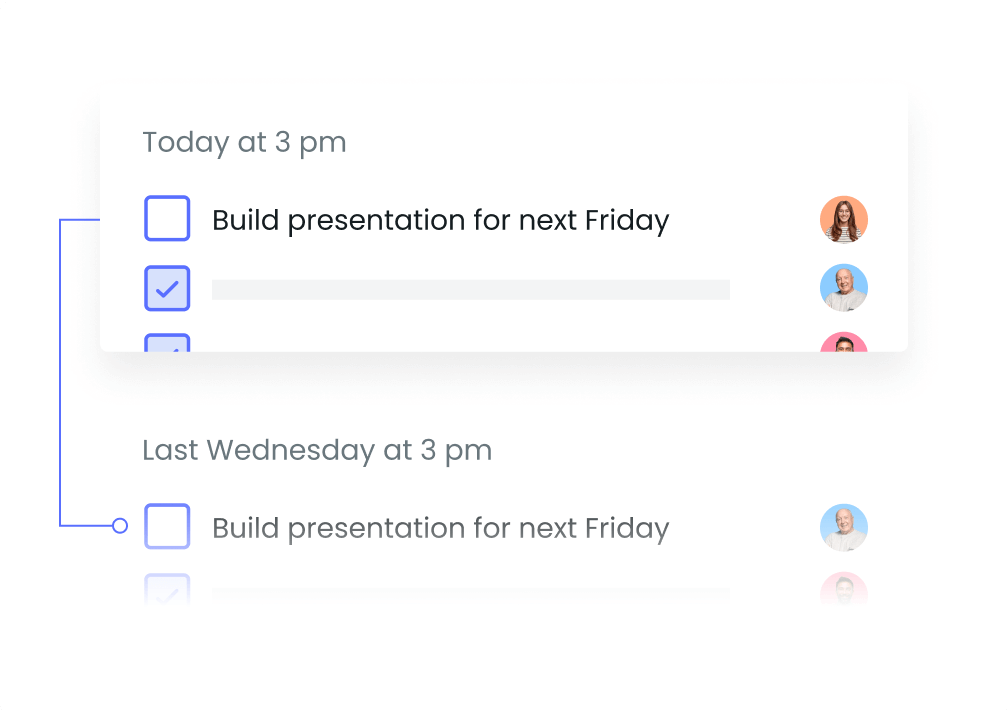Tick the checkbox under Last Wednesday at 3 pm
The width and height of the screenshot is (1008, 713).
tap(167, 526)
